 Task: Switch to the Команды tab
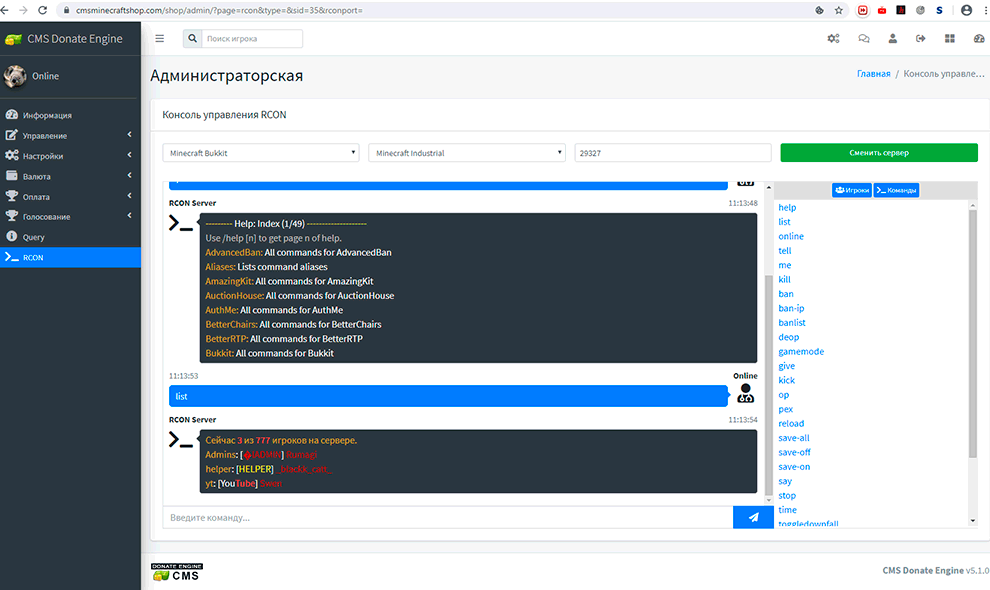click(896, 190)
